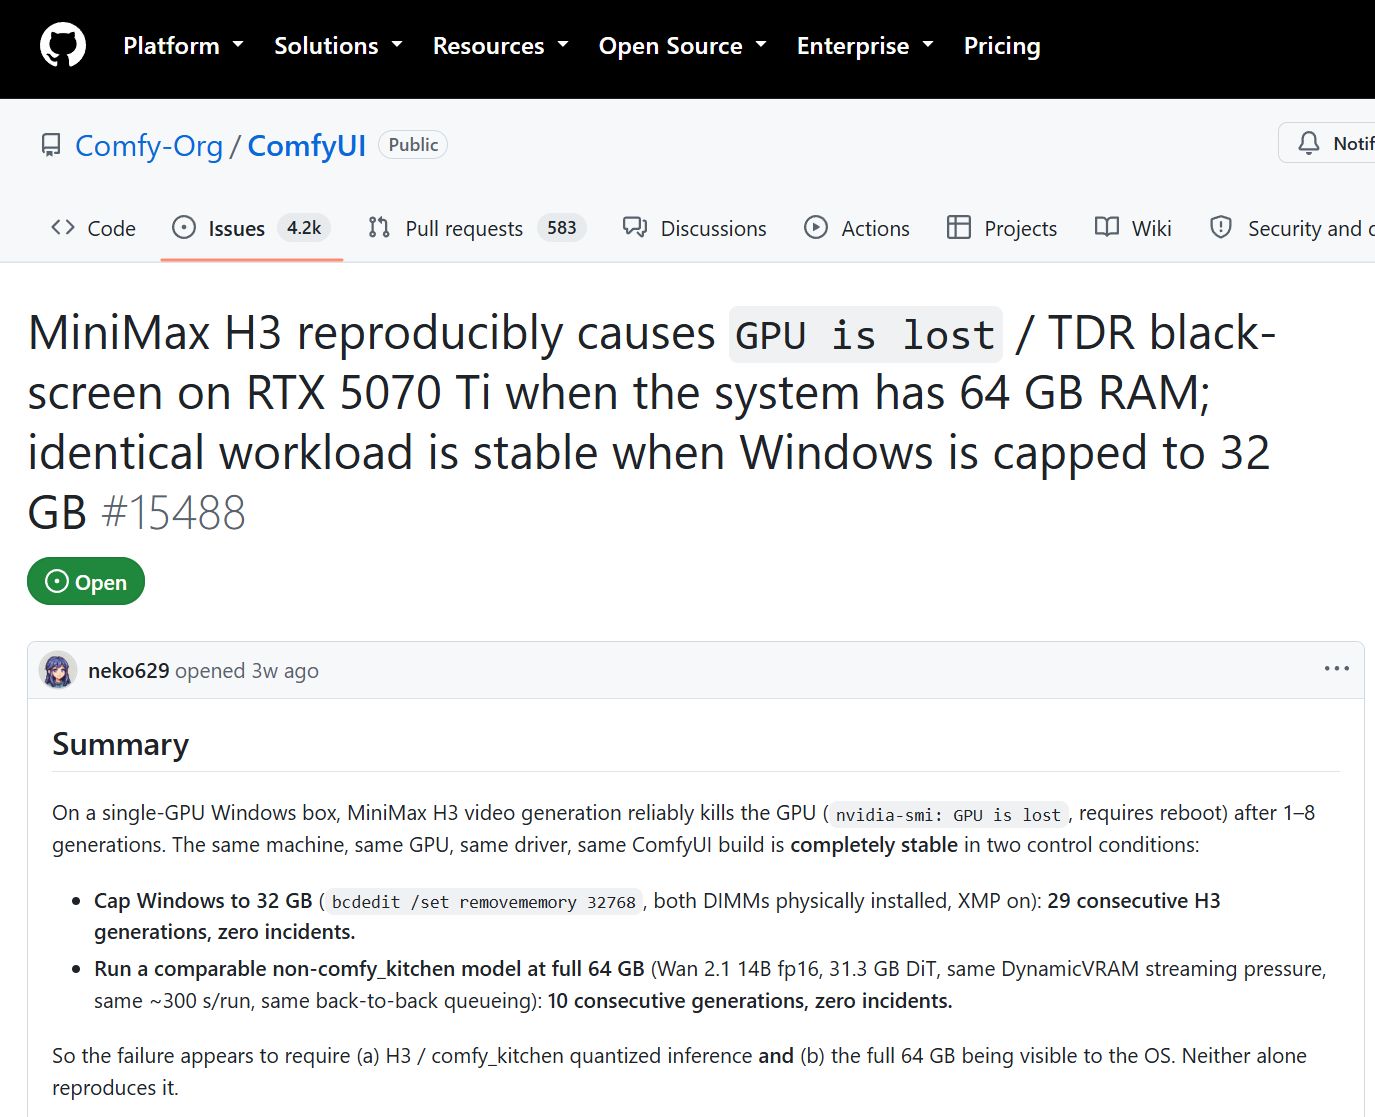Click the 'GPU is lost' code in title

[866, 334]
